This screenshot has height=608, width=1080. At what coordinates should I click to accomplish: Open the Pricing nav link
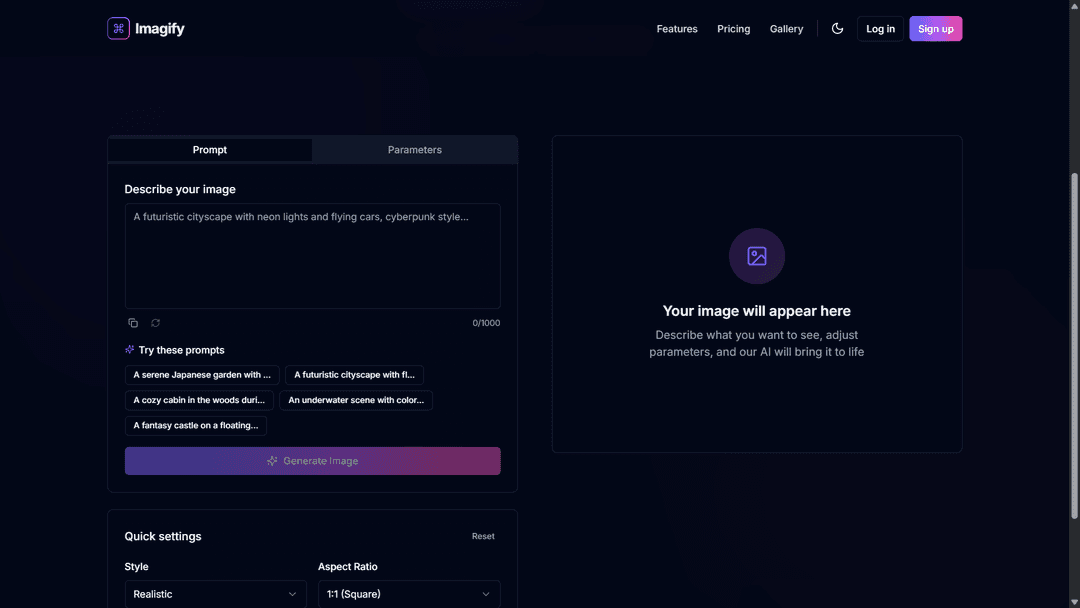734,29
